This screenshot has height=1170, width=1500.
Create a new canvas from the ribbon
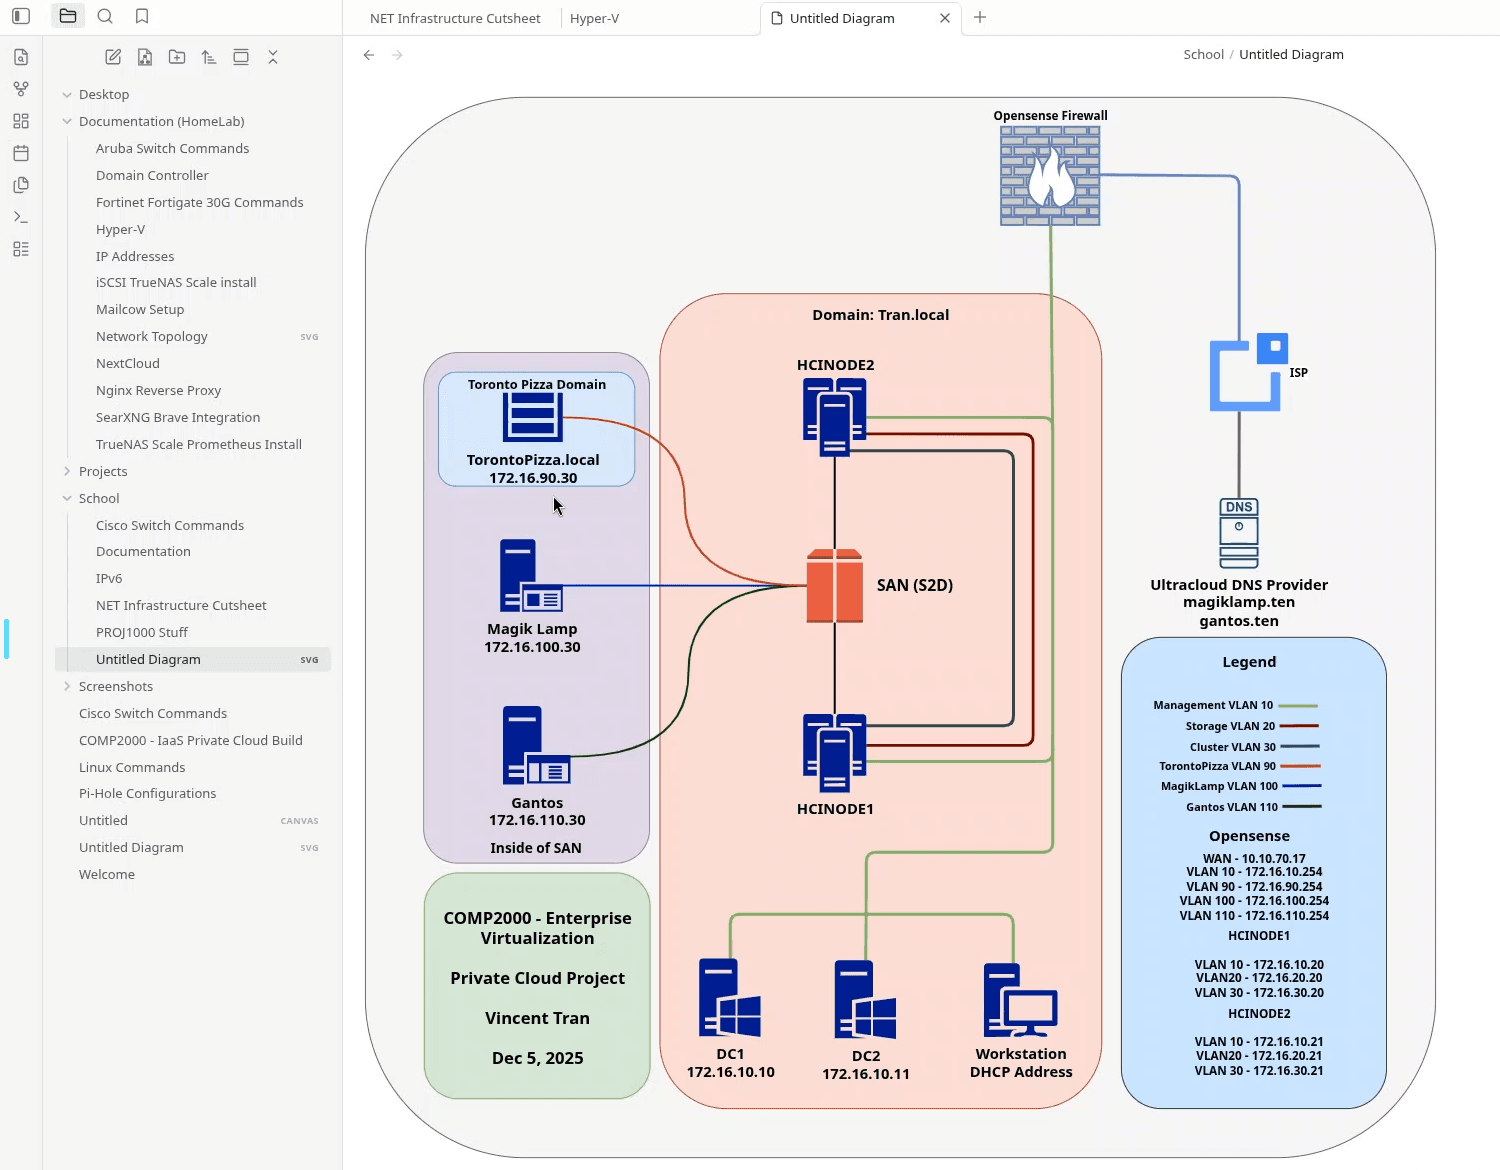pyautogui.click(x=21, y=121)
